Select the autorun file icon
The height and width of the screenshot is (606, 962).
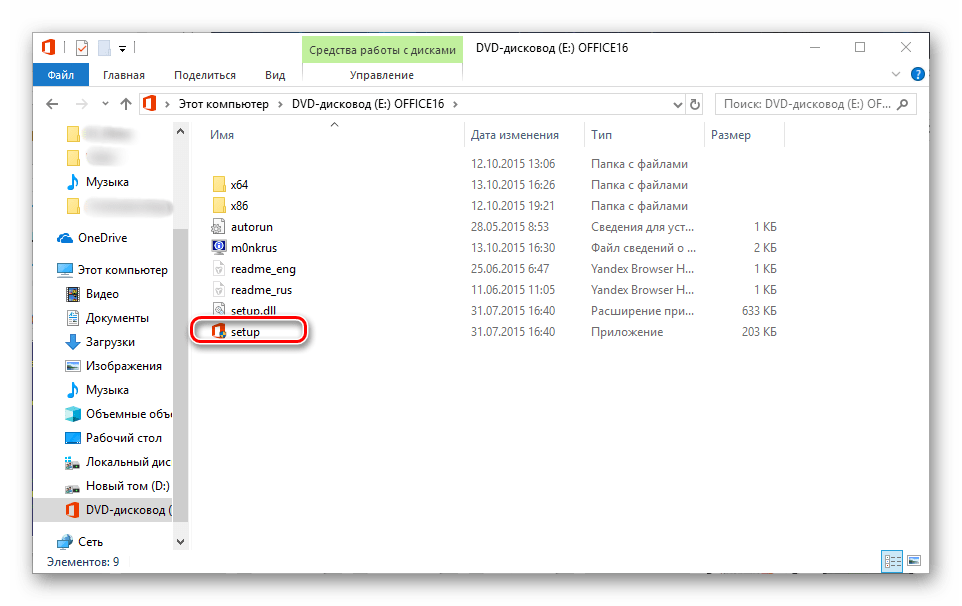220,227
